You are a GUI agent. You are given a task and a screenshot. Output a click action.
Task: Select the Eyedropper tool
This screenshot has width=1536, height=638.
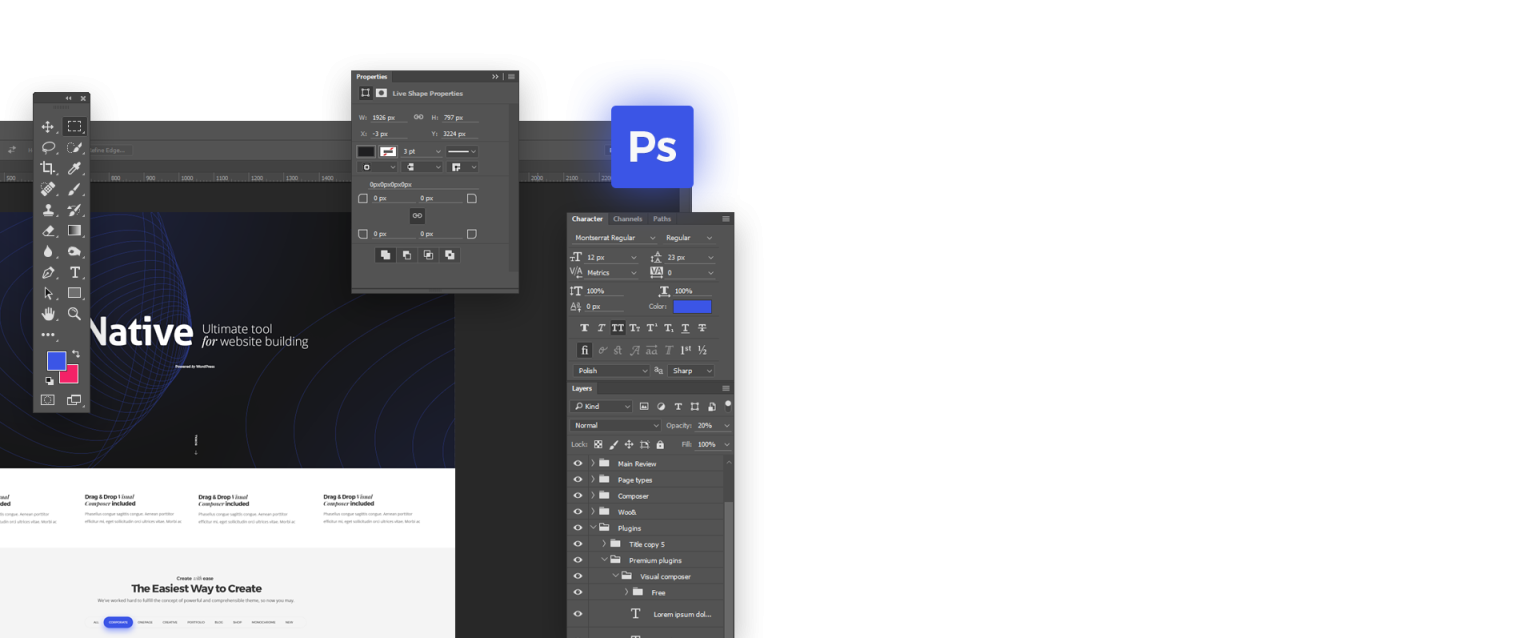tap(74, 168)
